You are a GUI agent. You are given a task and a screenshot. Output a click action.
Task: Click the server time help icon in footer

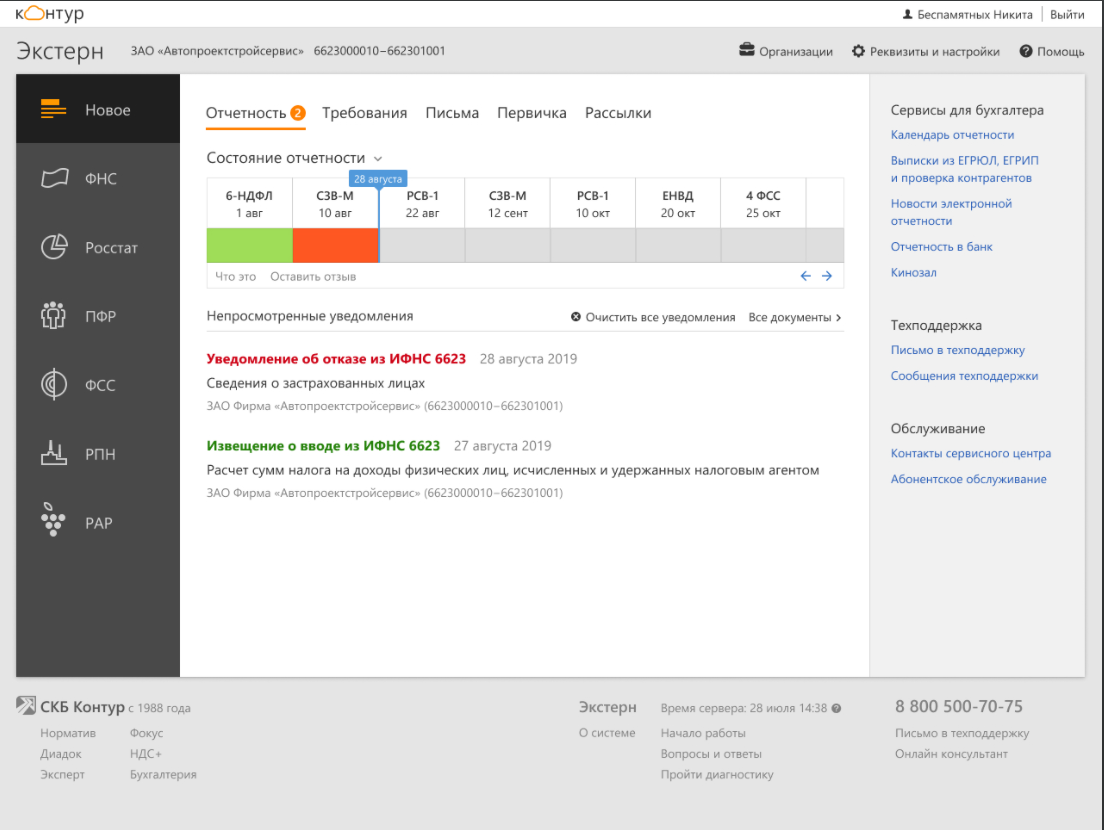click(836, 708)
